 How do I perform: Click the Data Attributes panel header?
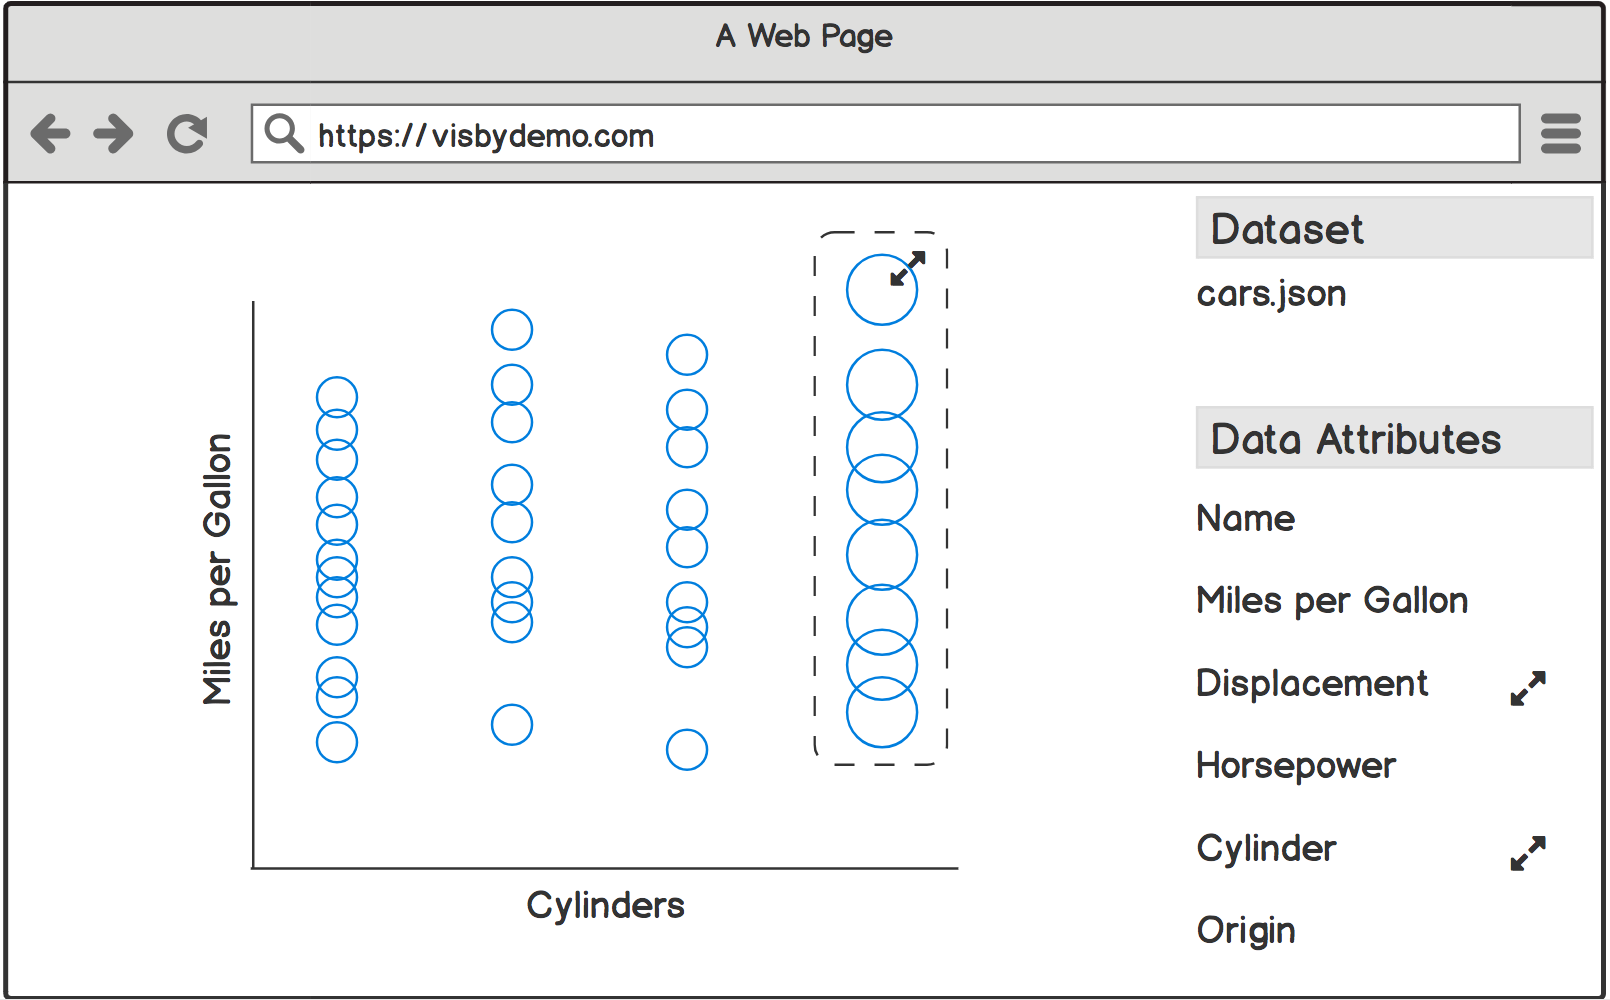click(x=1393, y=439)
